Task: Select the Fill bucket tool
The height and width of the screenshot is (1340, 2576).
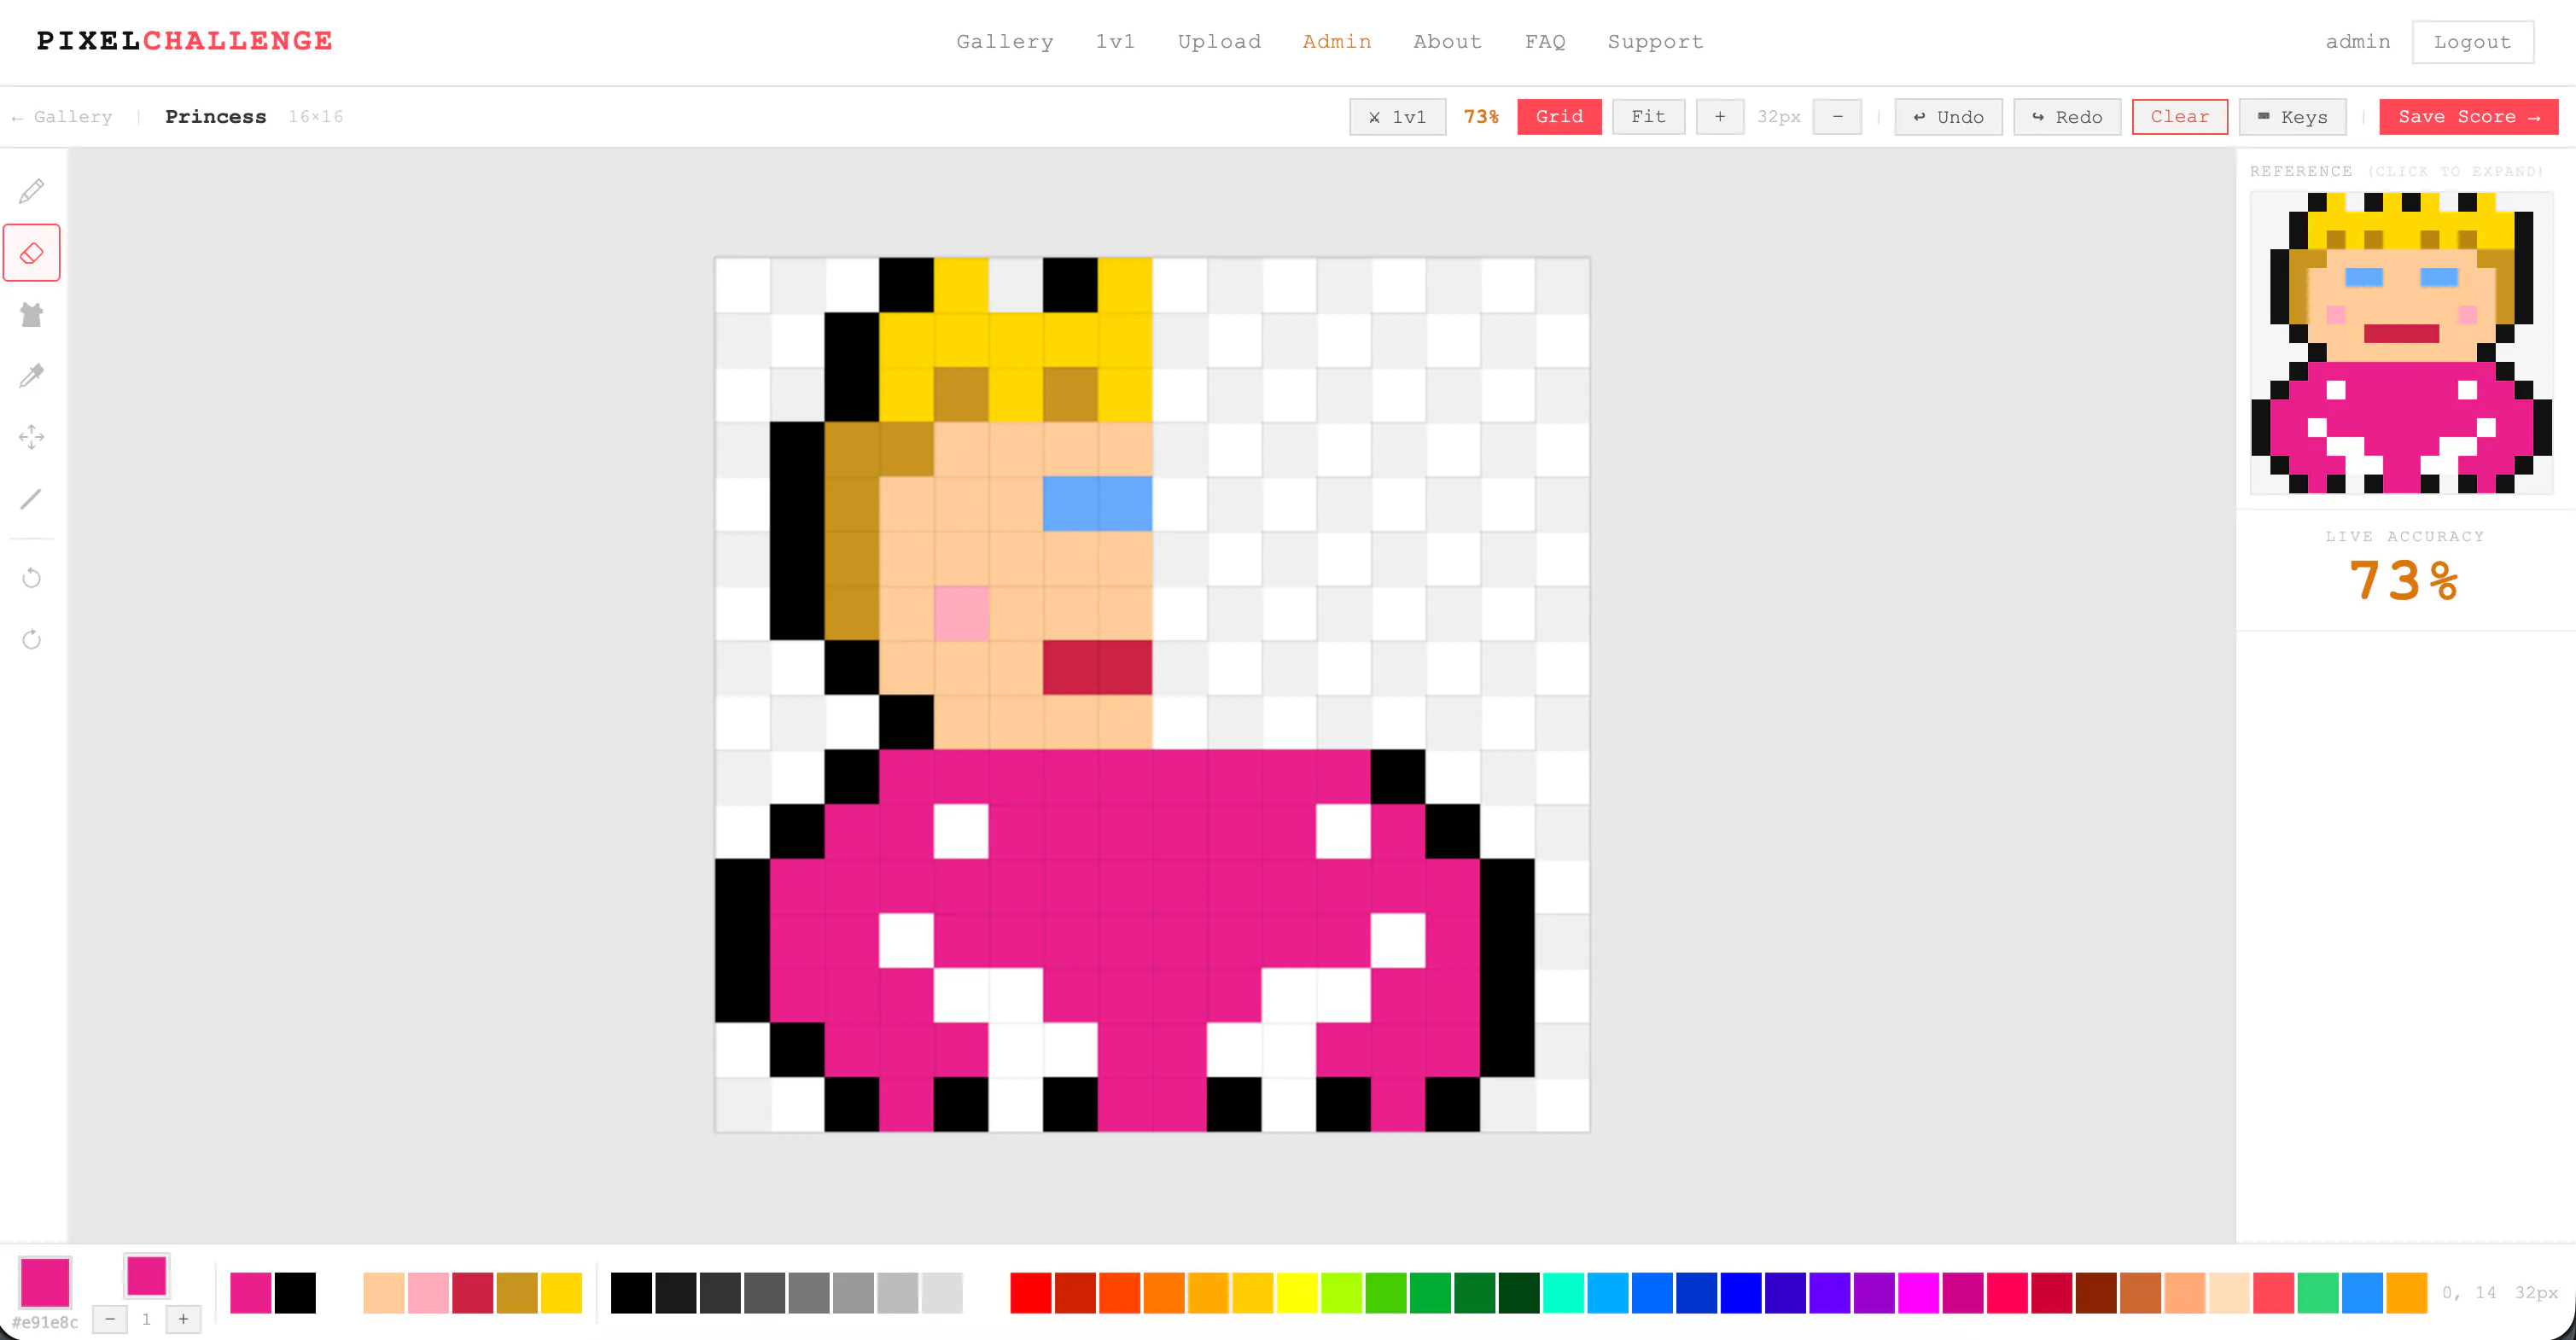Action: 32,315
